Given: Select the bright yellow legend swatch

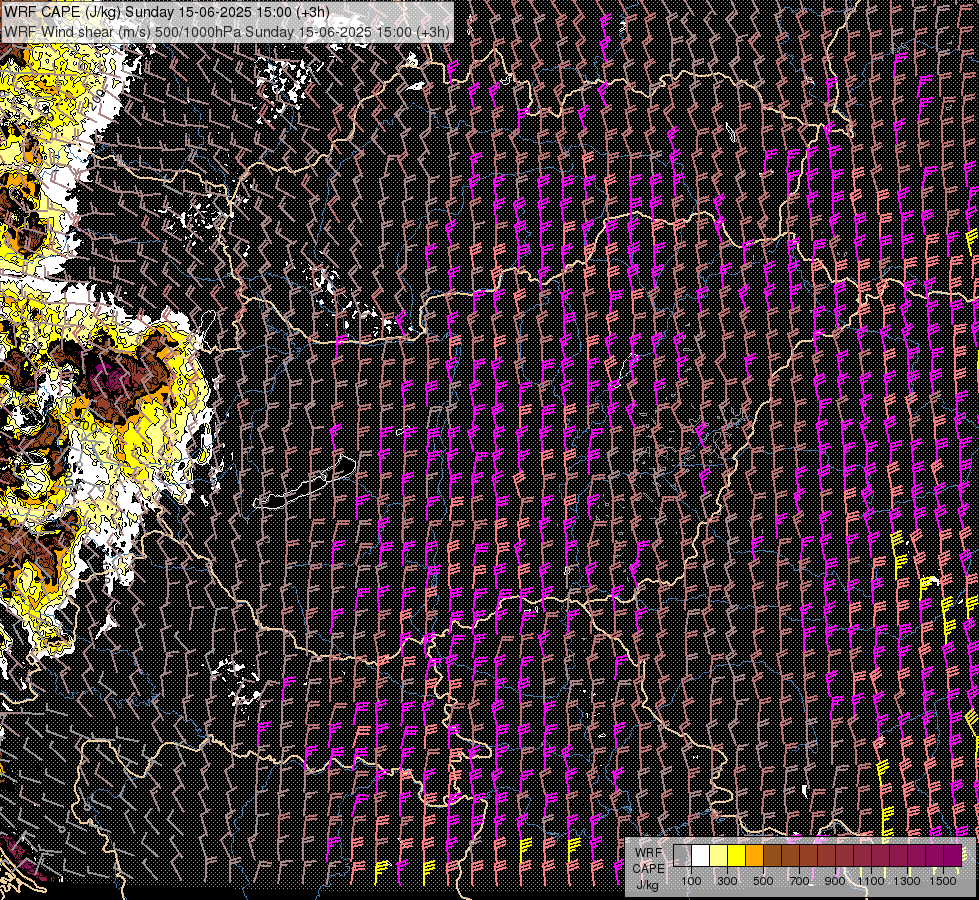Looking at the screenshot, I should coord(736,856).
